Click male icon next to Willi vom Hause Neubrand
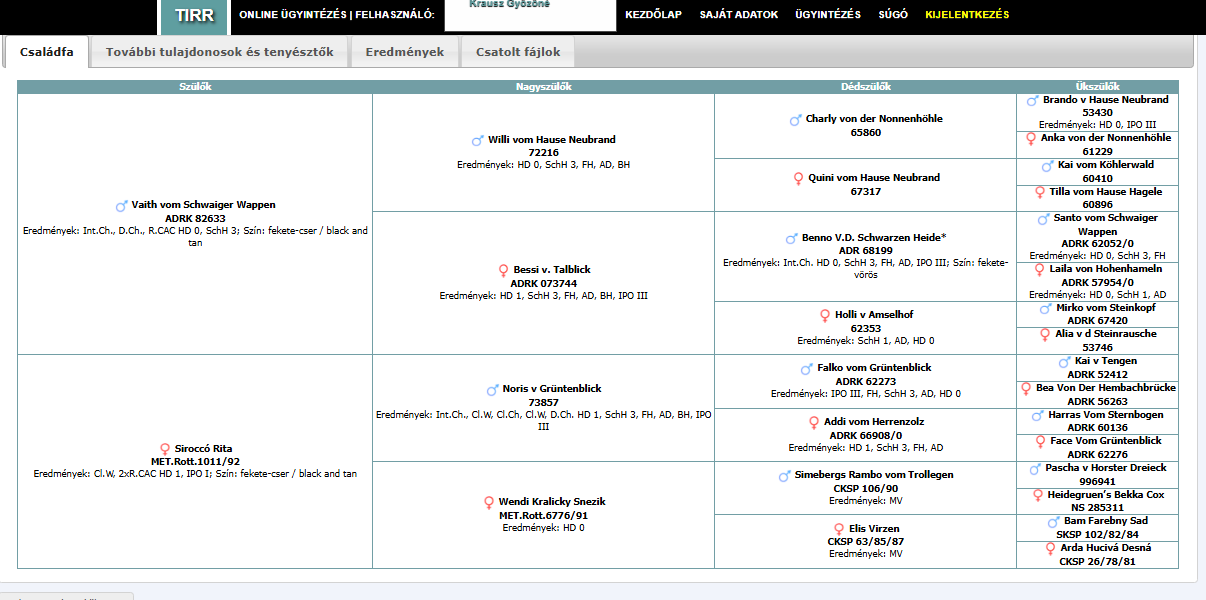Viewport: 1206px width, 600px height. (478, 141)
